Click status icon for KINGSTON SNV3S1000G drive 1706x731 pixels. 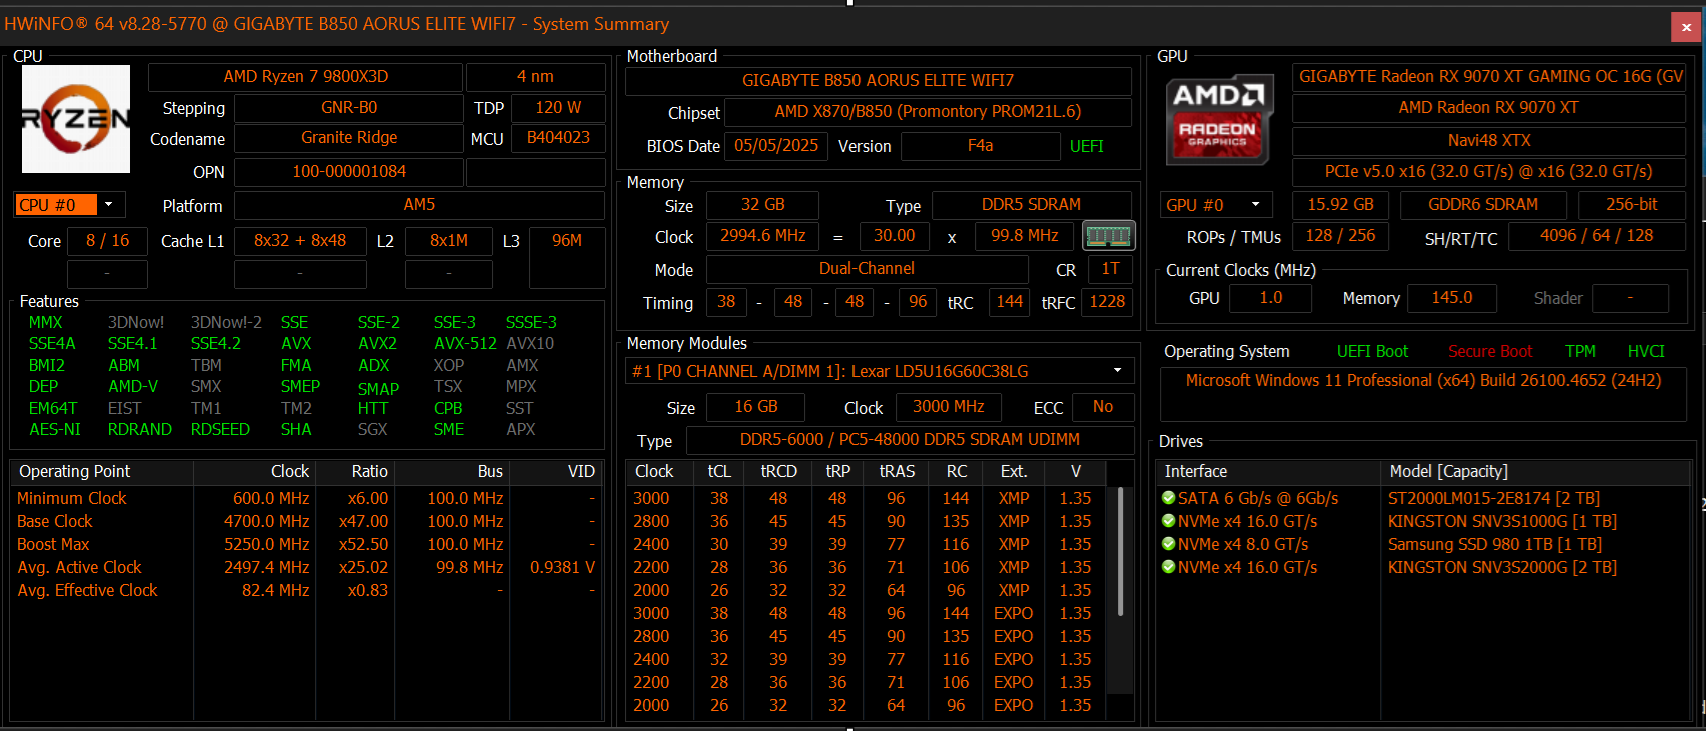click(x=1168, y=521)
